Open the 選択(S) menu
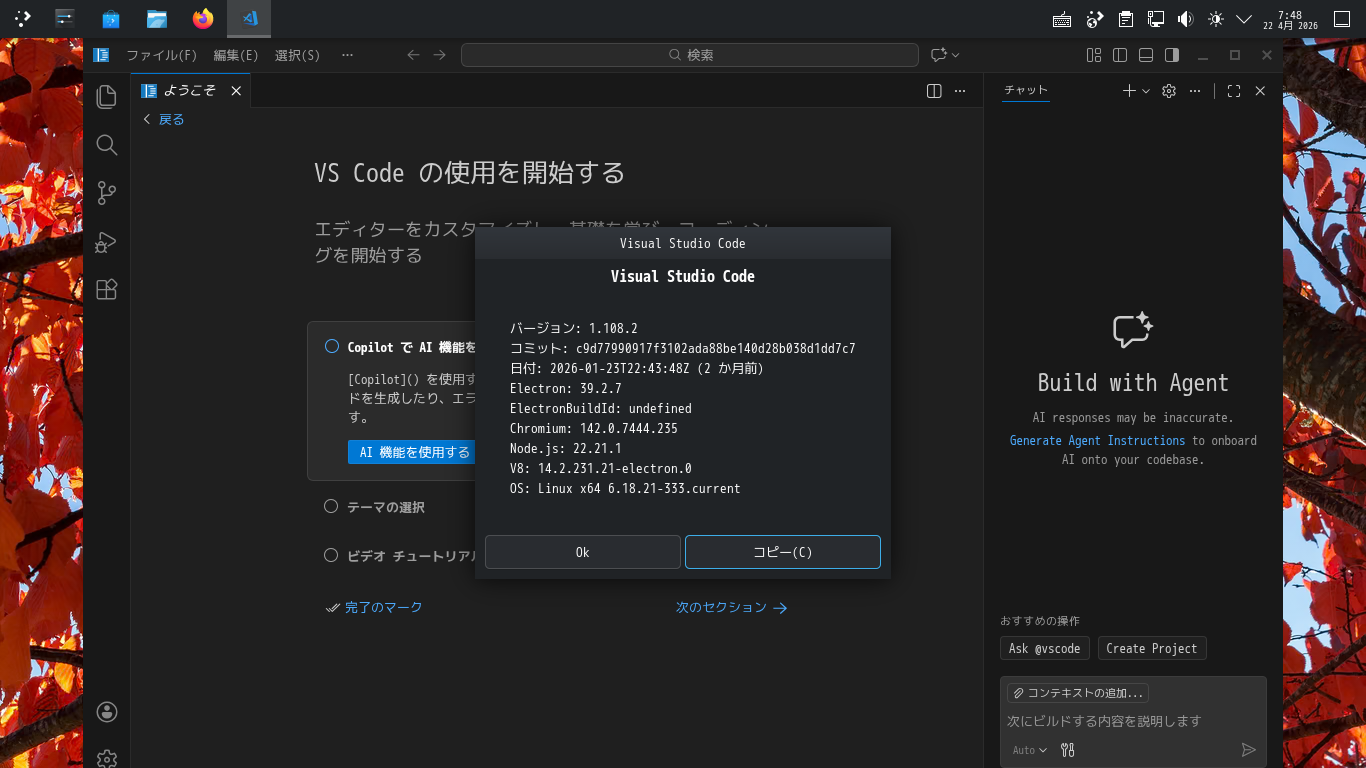This screenshot has width=1366, height=768. point(297,55)
